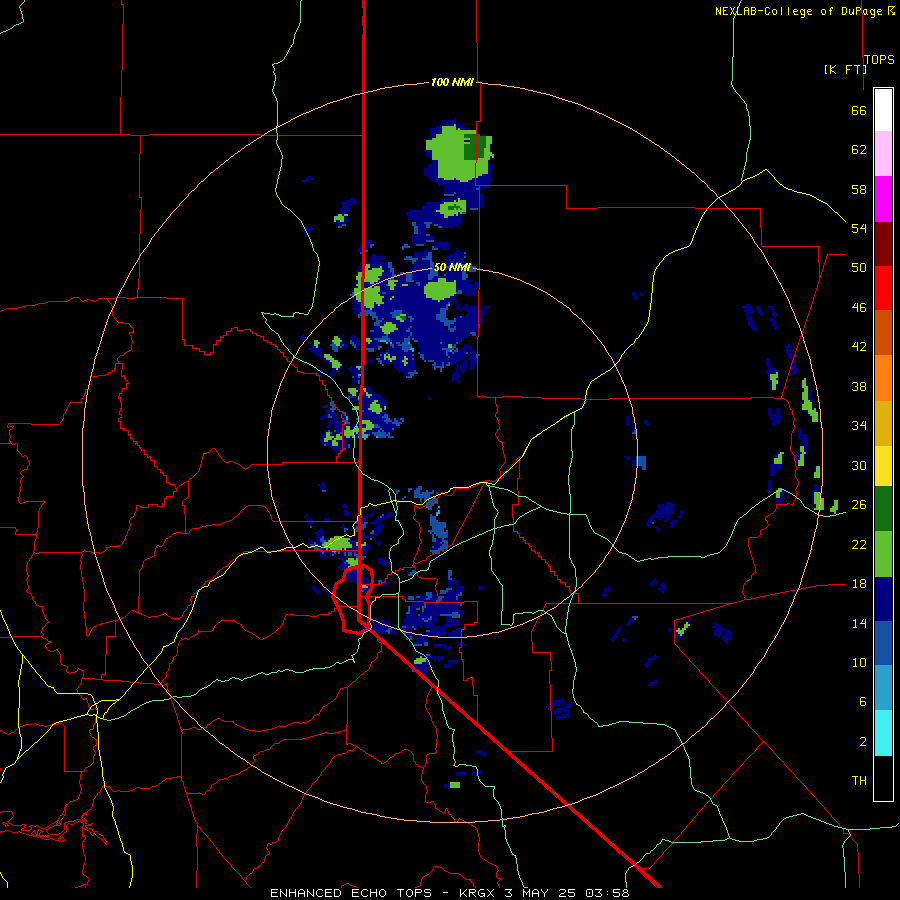Click the light orange legend swatch
The height and width of the screenshot is (900, 900).
coord(883,378)
